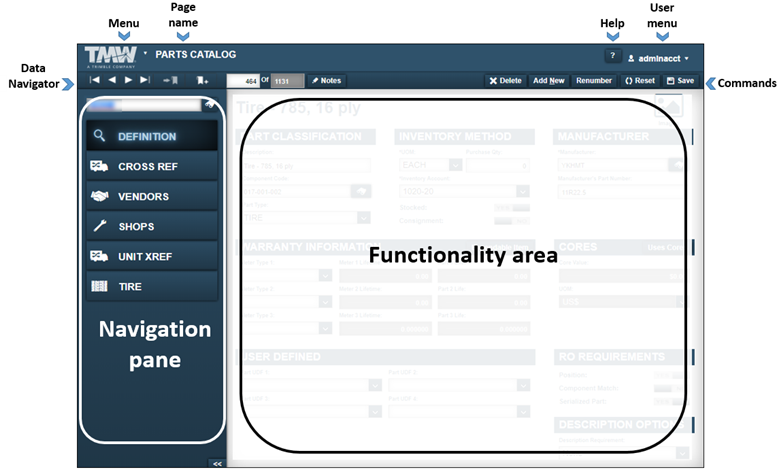Screen dimensions: 779x472
Task: Click the Purchase Qty field
Action: point(498,165)
